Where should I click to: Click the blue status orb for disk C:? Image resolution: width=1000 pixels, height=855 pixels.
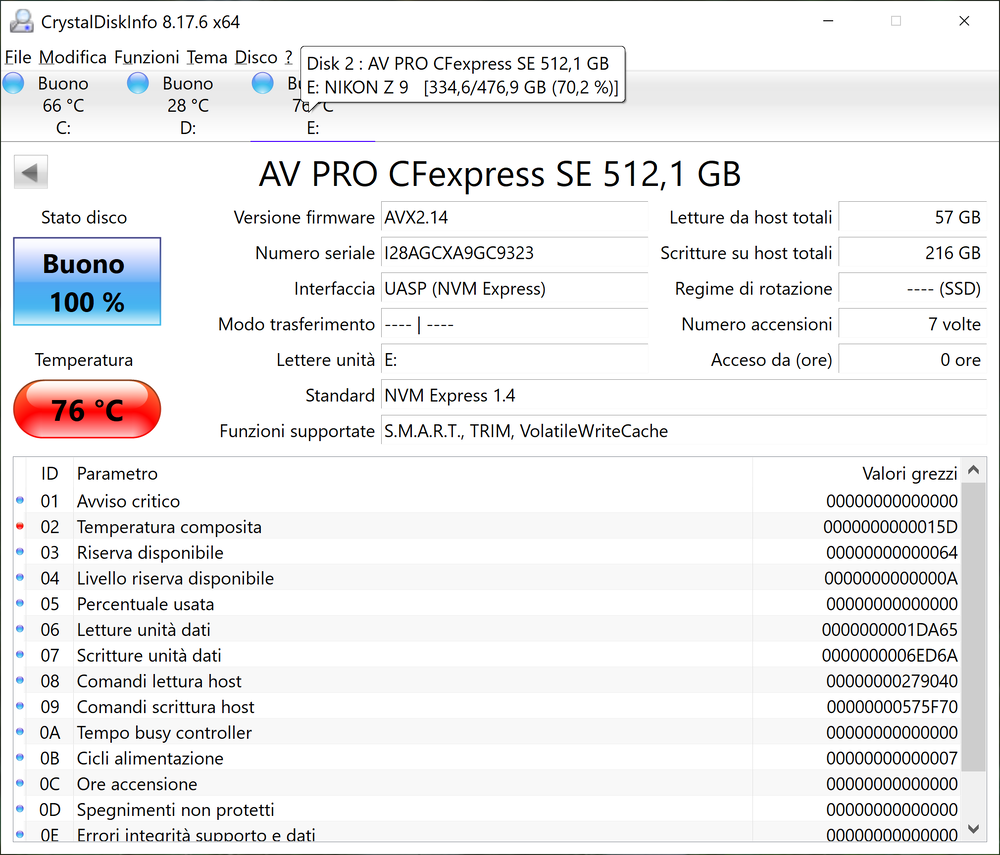(13, 84)
